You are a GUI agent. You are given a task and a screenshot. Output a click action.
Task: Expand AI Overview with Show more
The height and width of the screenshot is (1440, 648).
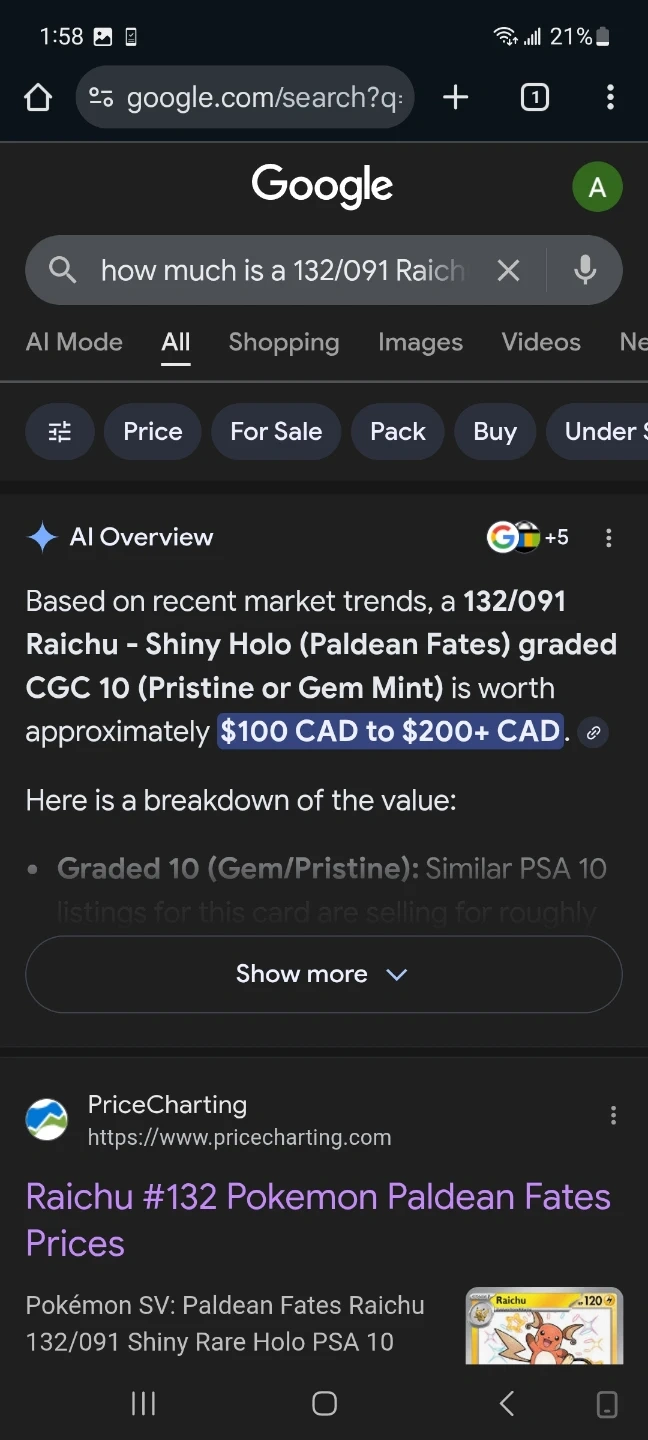(x=323, y=974)
